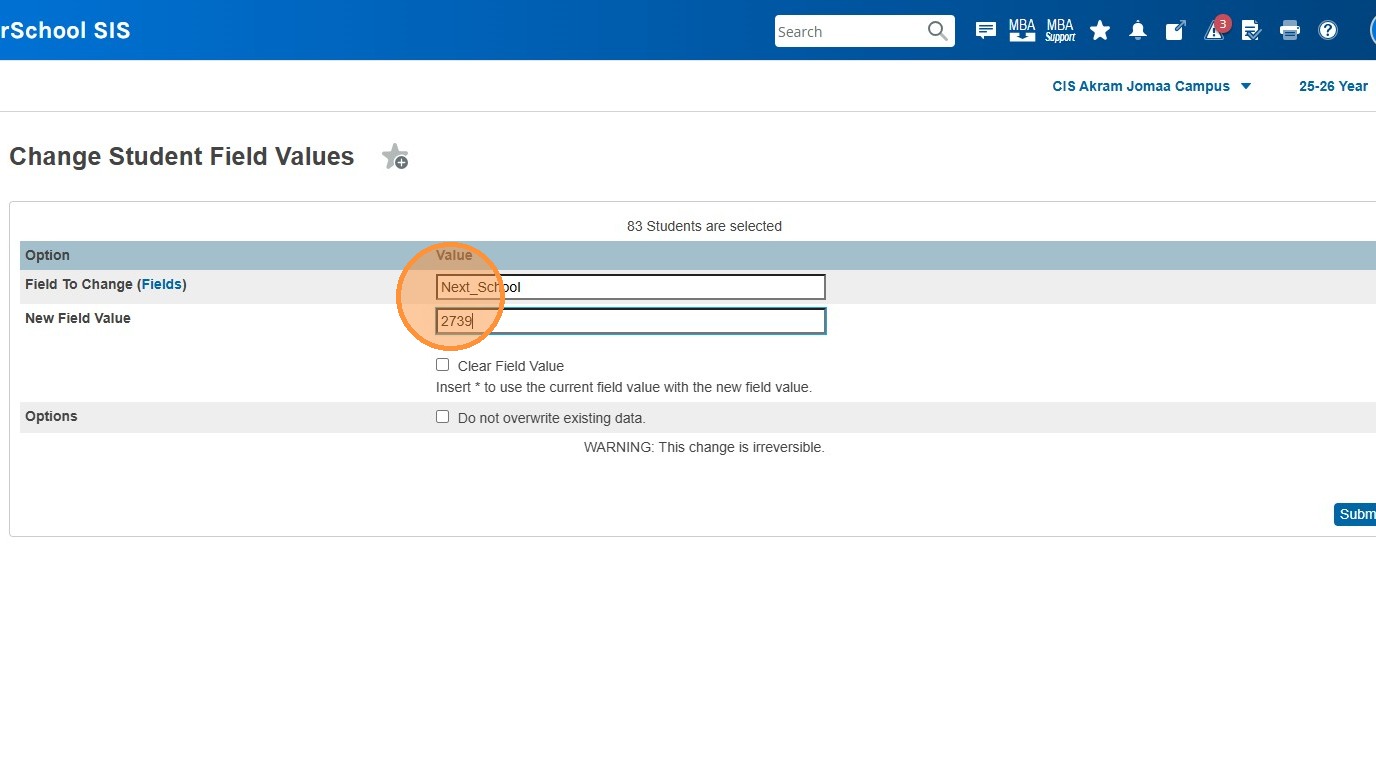Tick the Clear Field Value checkbox
1376x769 pixels.
pyautogui.click(x=443, y=365)
